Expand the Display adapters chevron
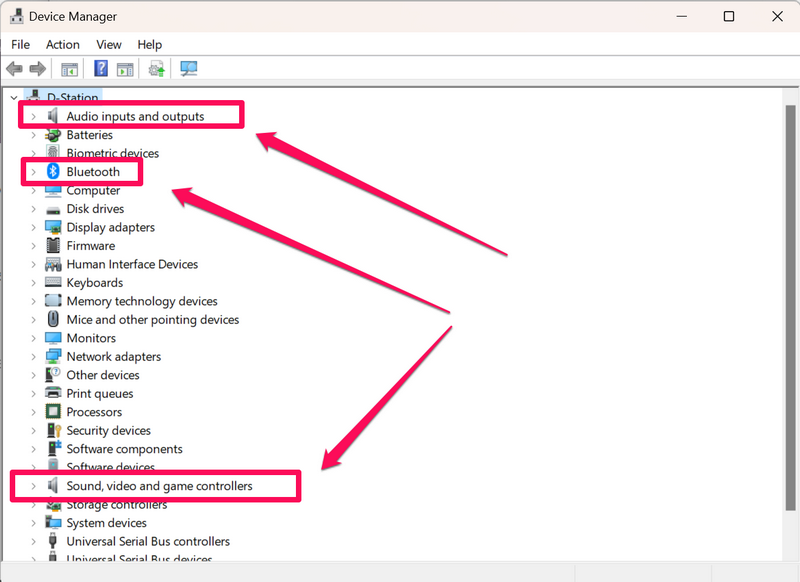 (x=33, y=228)
